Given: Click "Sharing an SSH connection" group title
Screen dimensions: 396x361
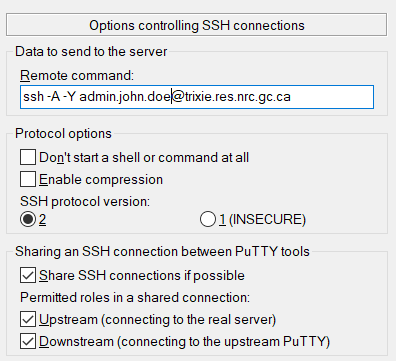Looking at the screenshot, I should (162, 251).
